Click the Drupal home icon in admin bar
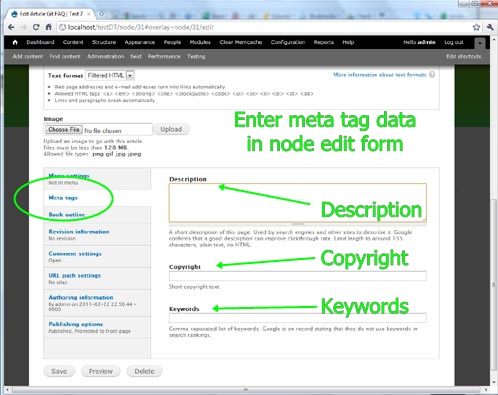The height and width of the screenshot is (395, 498). (x=15, y=42)
